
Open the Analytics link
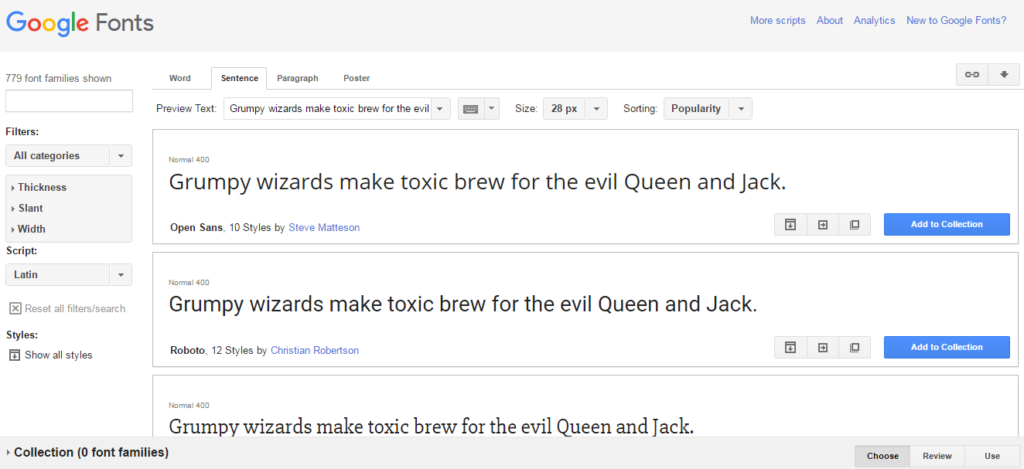[874, 21]
